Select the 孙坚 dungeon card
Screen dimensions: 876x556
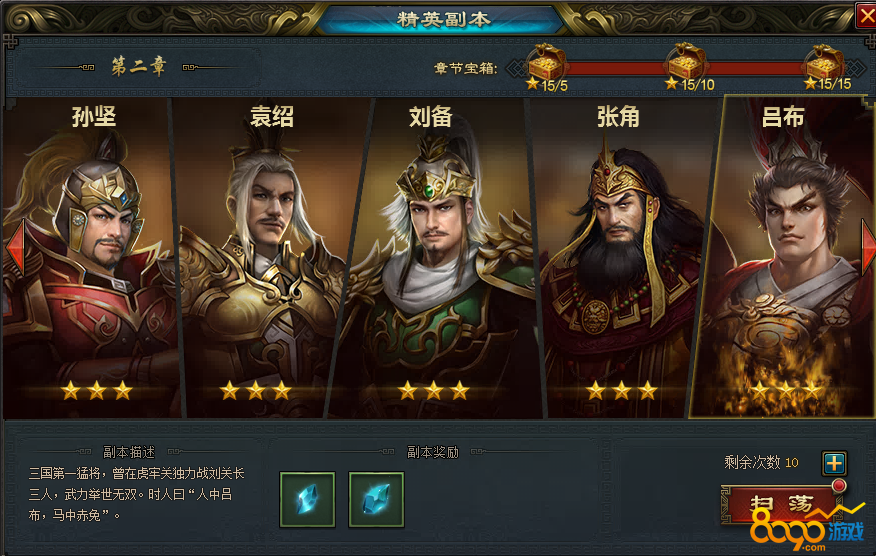[x=91, y=258]
